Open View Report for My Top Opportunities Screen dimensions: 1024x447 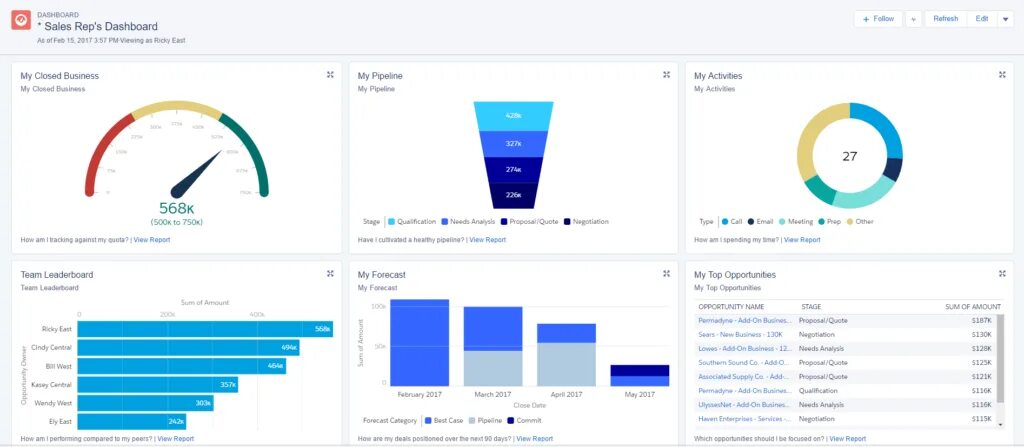[848, 439]
